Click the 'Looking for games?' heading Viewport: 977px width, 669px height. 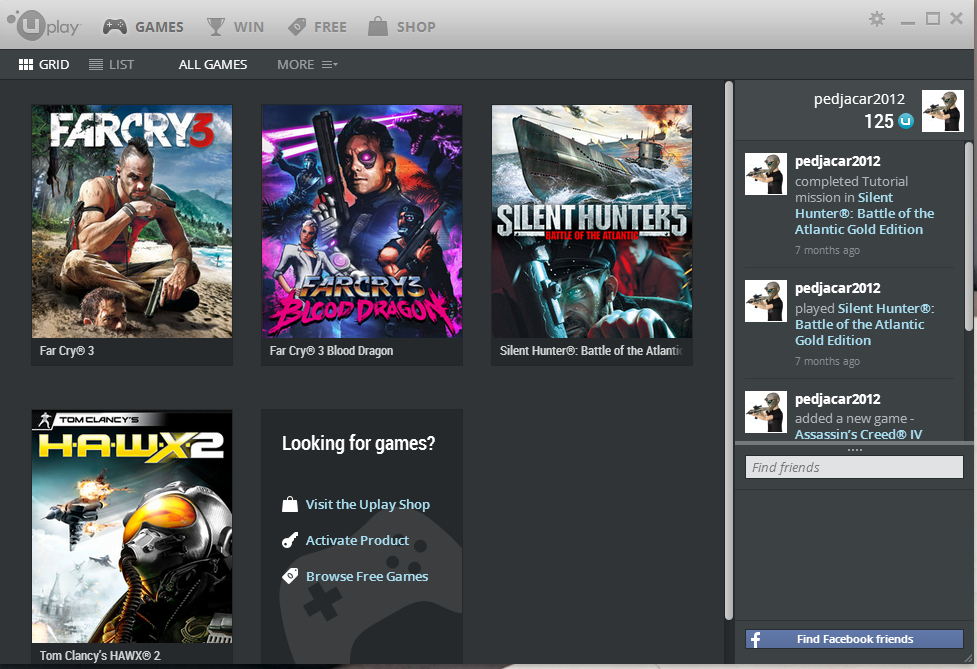tap(358, 444)
